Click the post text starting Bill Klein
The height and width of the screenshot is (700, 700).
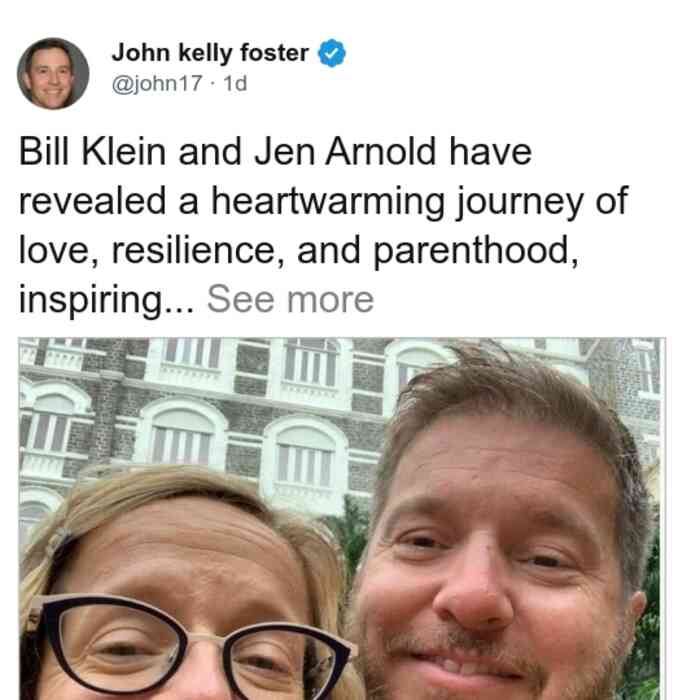(x=323, y=225)
